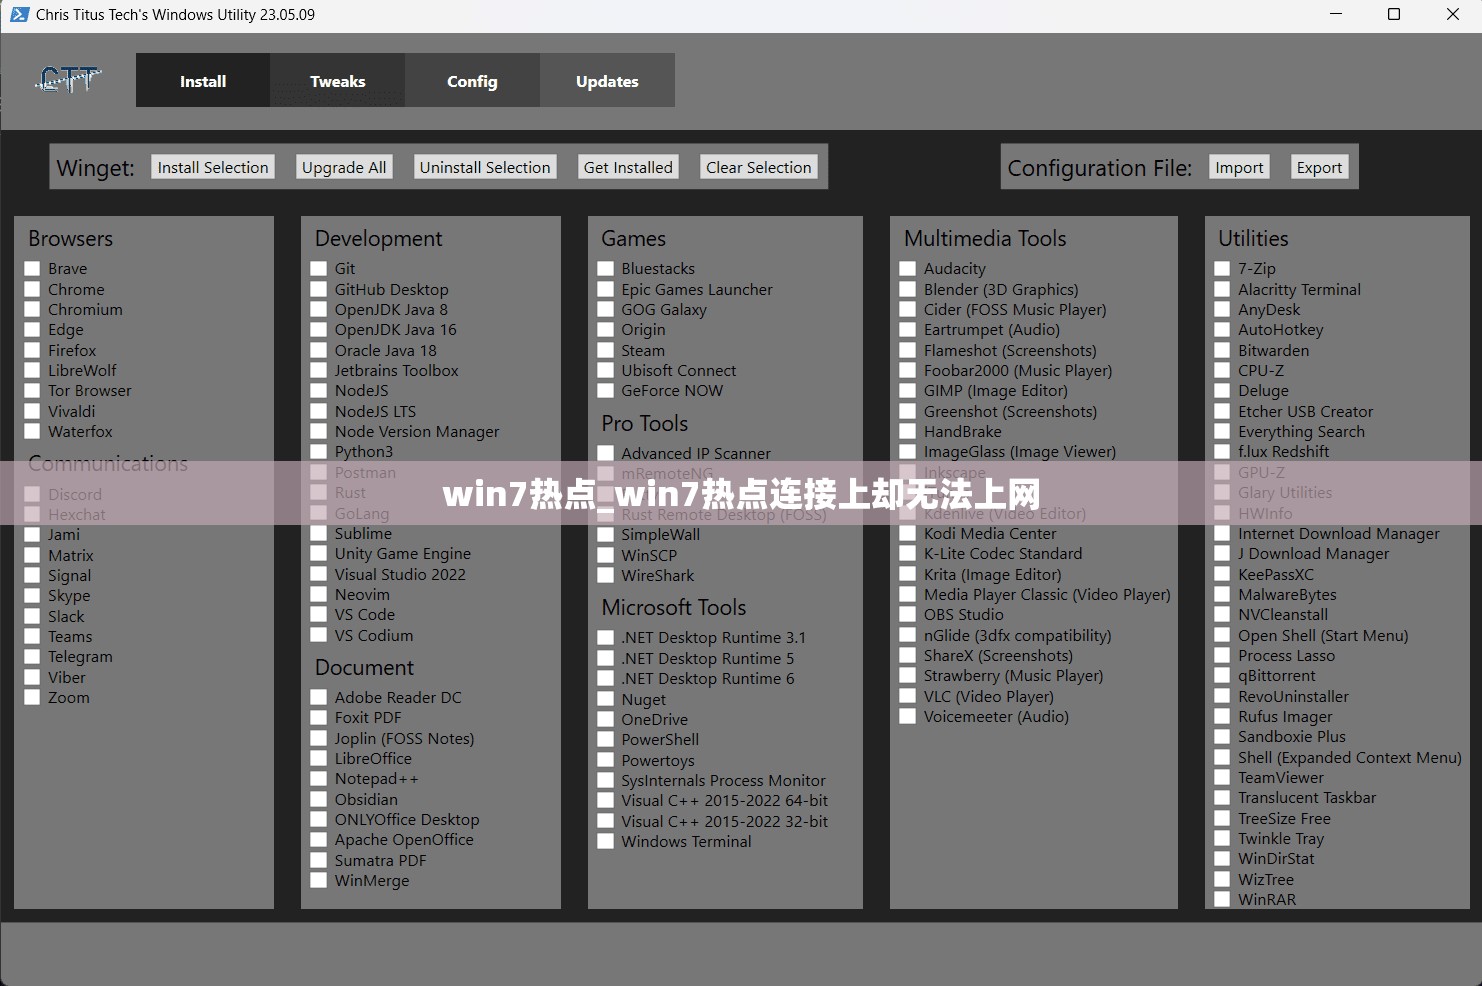Check the 7-Zip checkbox
Viewport: 1482px width, 986px height.
1222,269
